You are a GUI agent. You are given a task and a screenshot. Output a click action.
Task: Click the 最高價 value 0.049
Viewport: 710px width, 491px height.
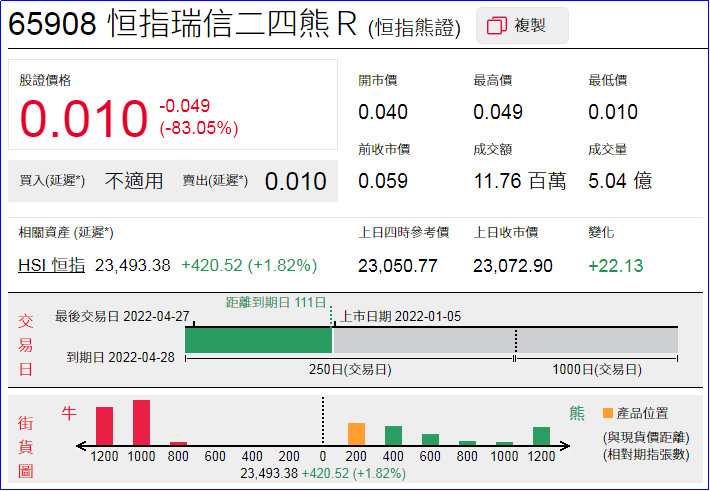coord(498,112)
